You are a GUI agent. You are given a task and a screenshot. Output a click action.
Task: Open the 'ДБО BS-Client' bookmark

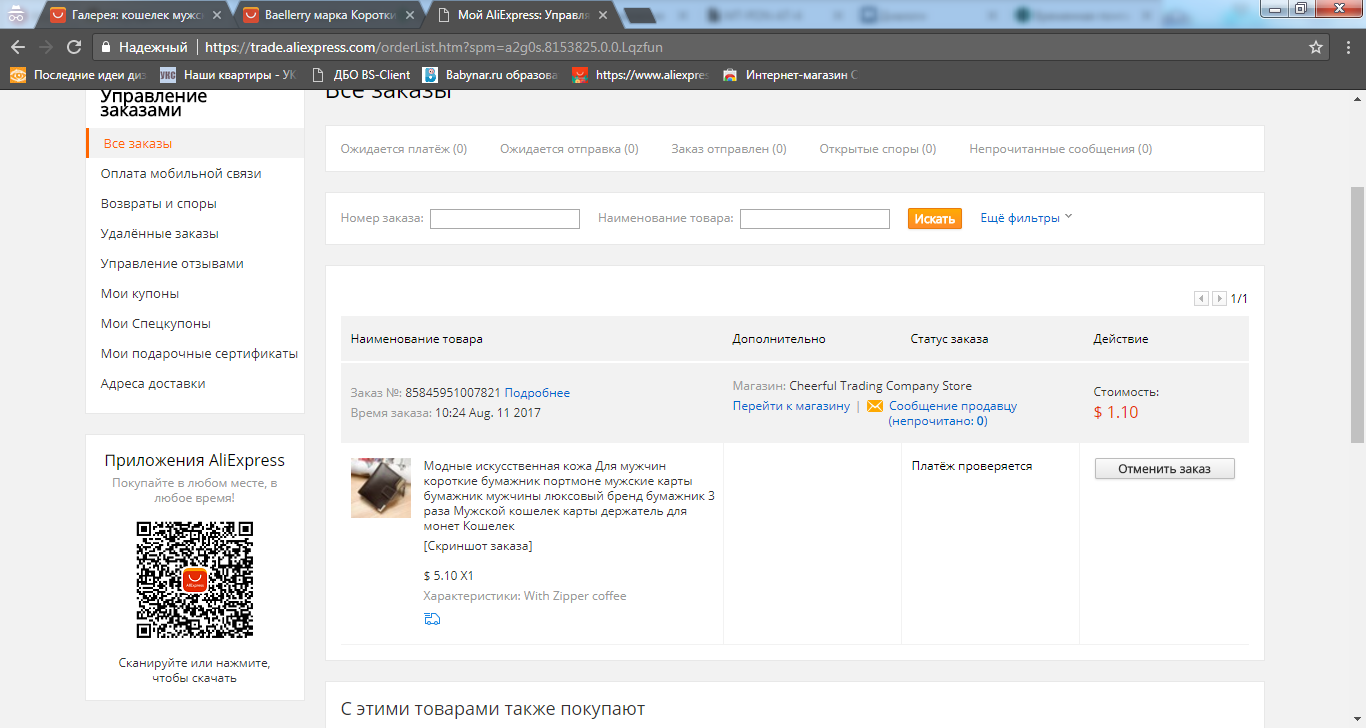[361, 75]
